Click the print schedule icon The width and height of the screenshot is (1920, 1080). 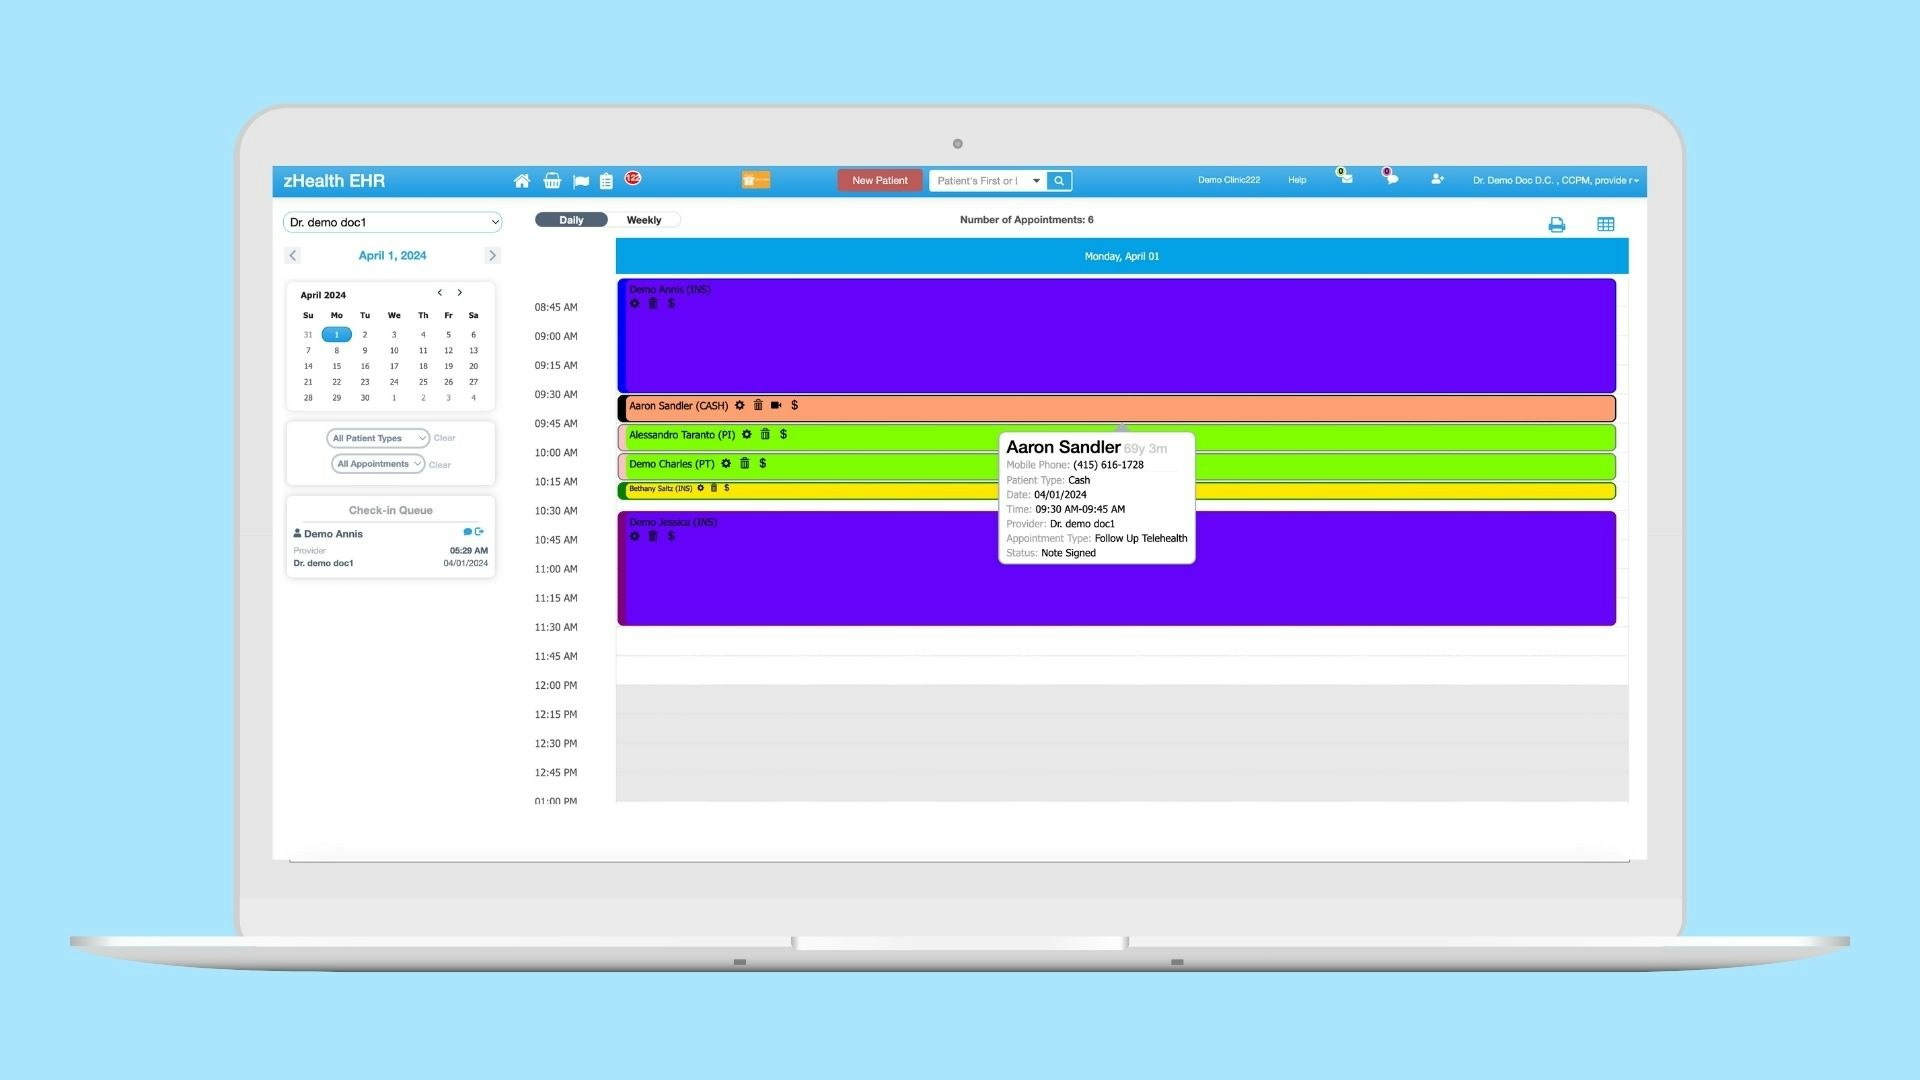coord(1556,225)
